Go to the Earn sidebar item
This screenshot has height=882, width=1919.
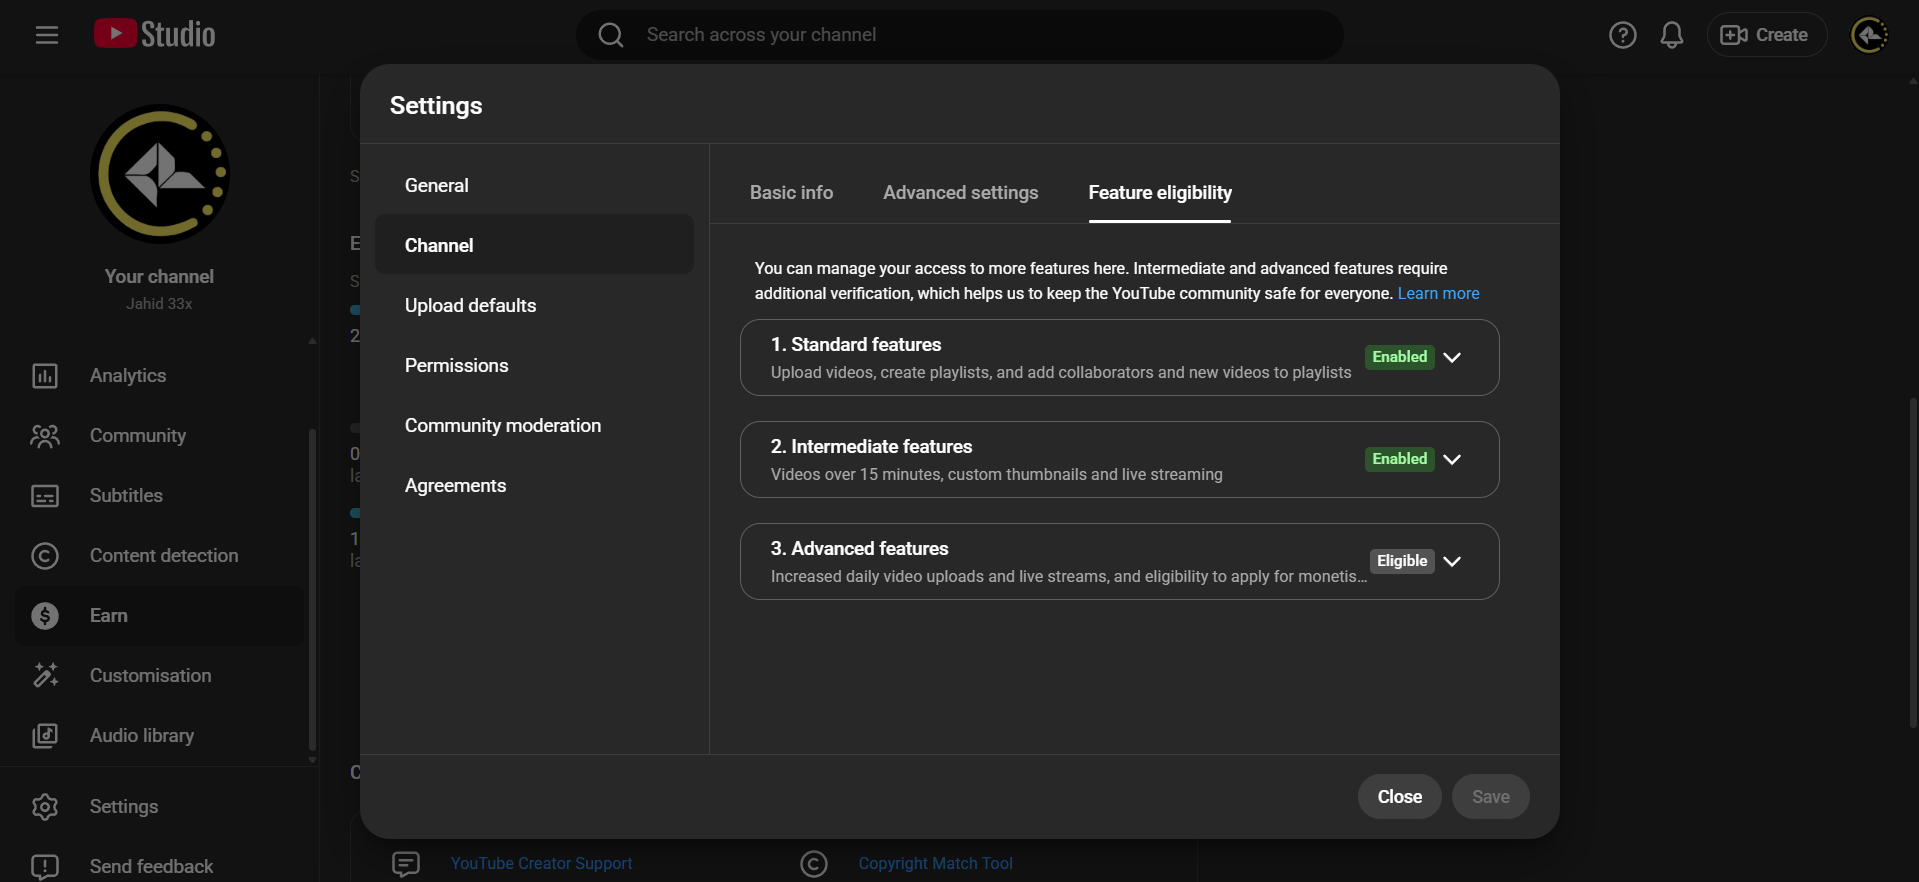(109, 616)
